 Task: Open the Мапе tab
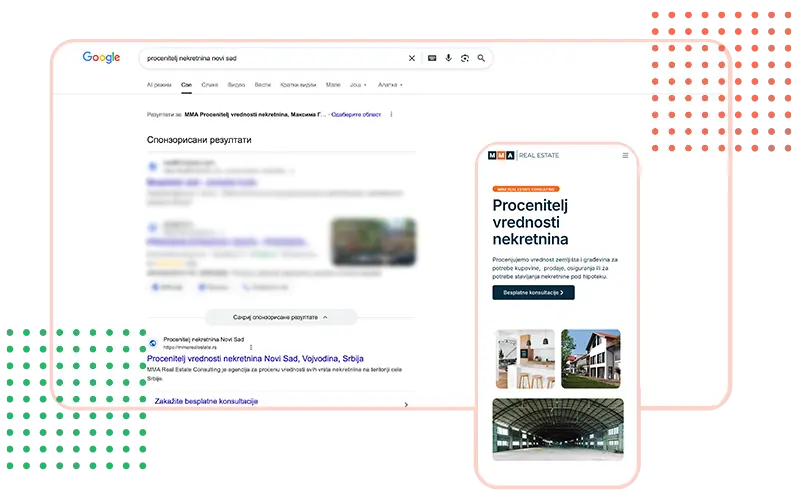click(333, 85)
